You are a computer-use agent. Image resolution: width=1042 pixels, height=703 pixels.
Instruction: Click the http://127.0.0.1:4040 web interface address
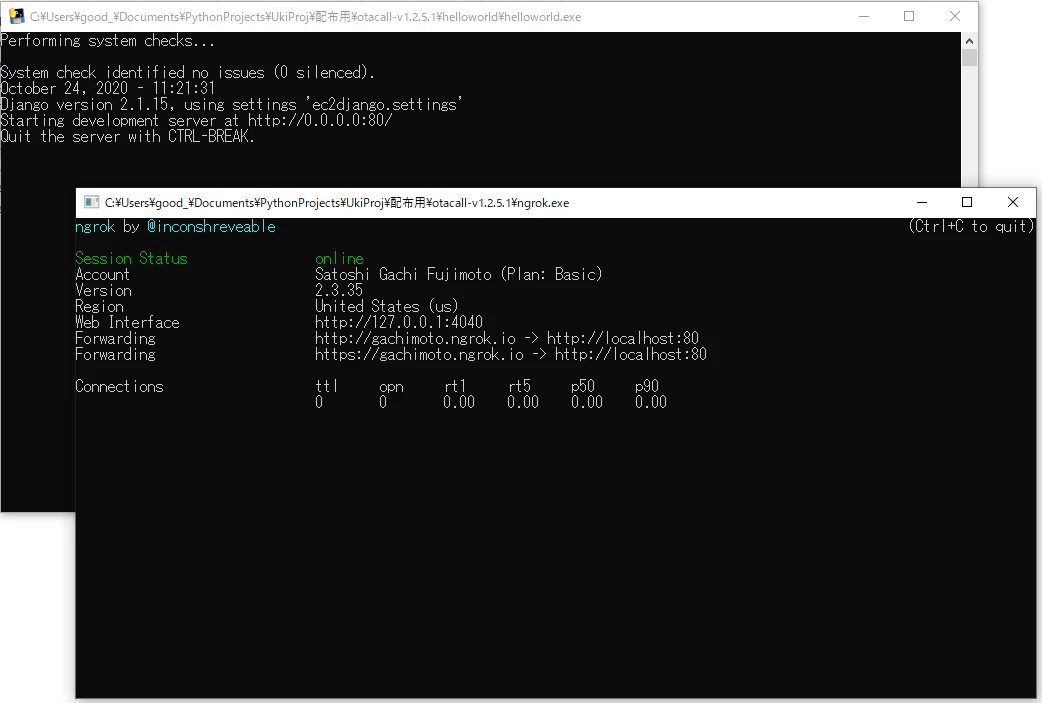[399, 322]
